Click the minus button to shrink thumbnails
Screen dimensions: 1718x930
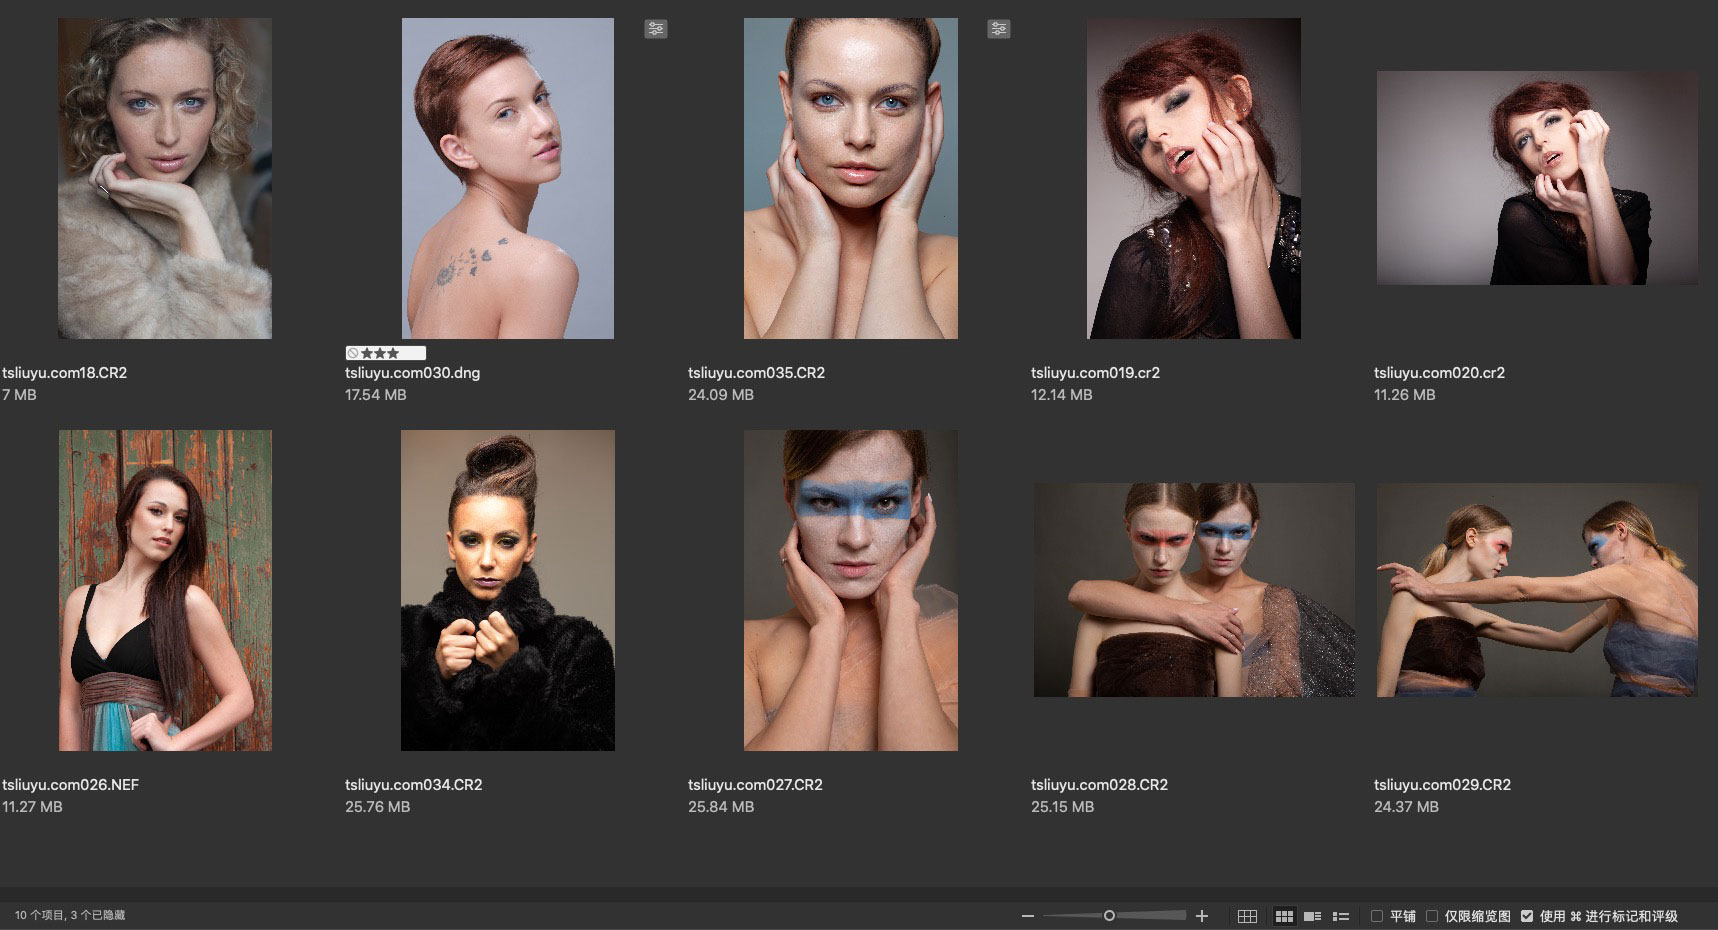point(1027,916)
